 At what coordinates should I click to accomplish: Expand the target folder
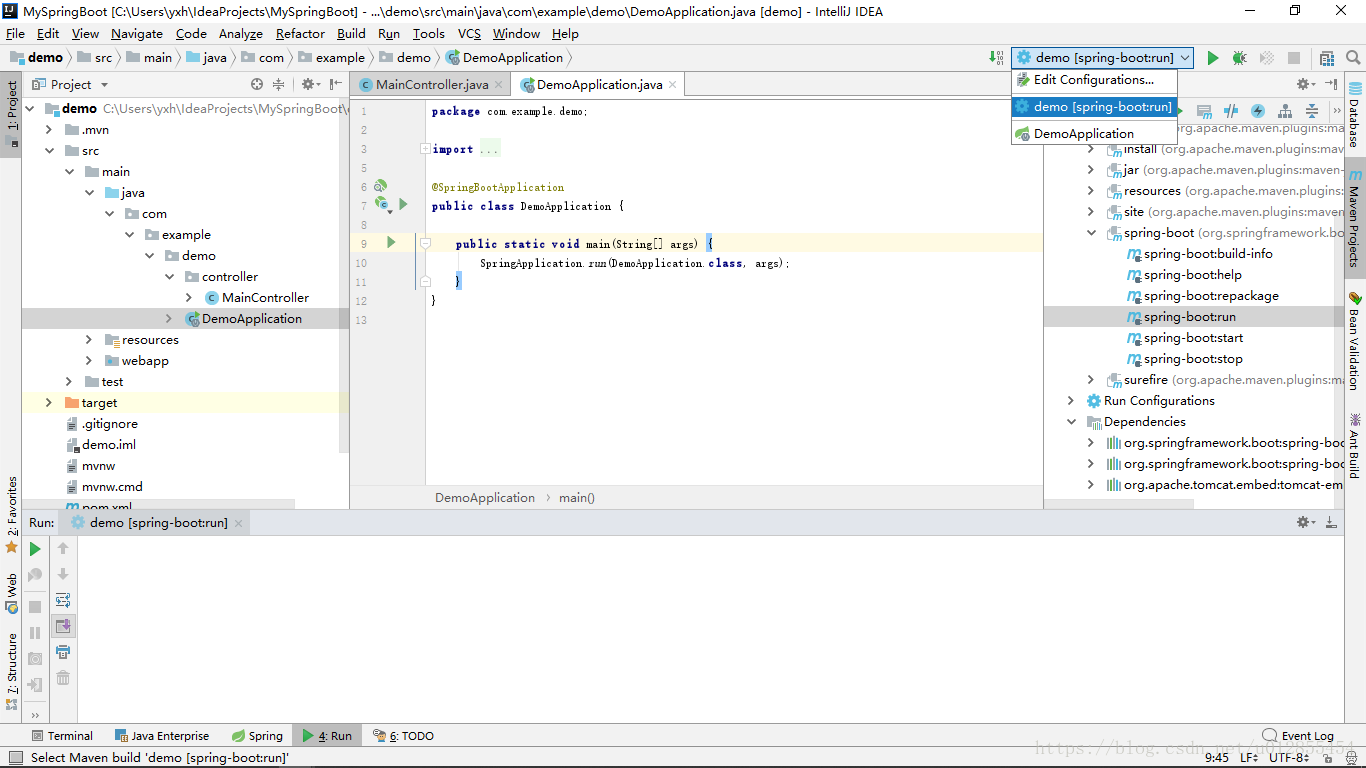48,403
